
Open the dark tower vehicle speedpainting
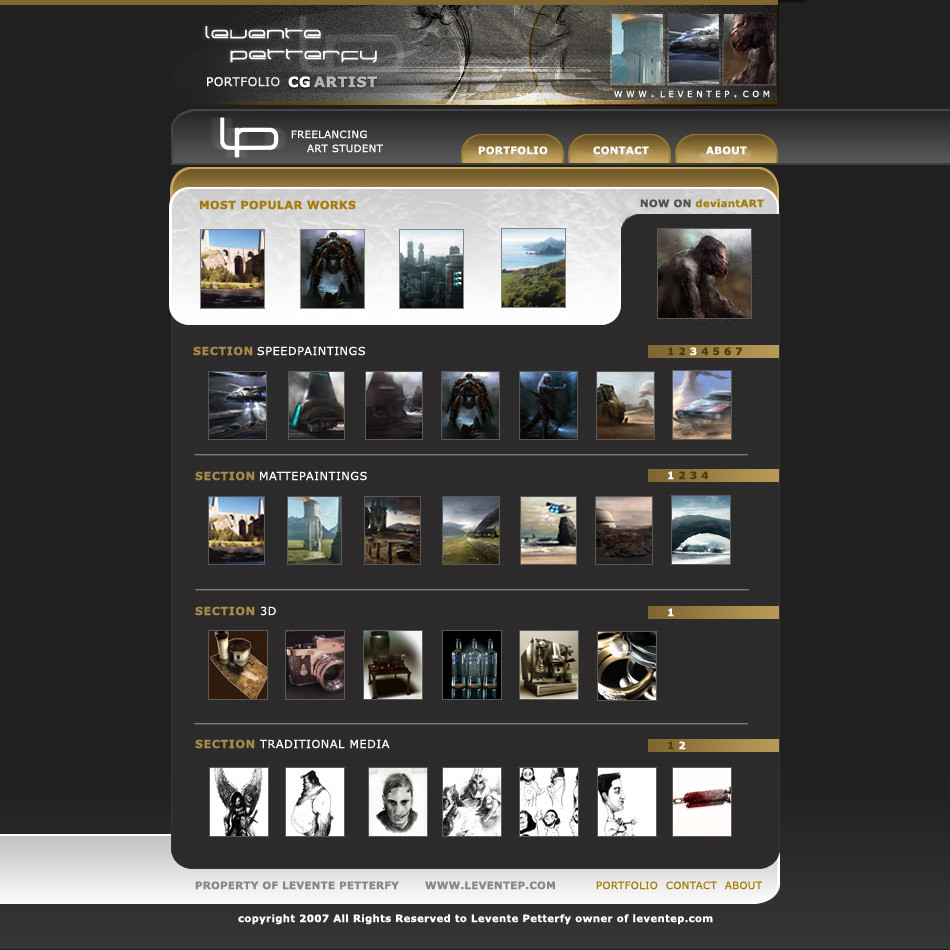coord(316,405)
